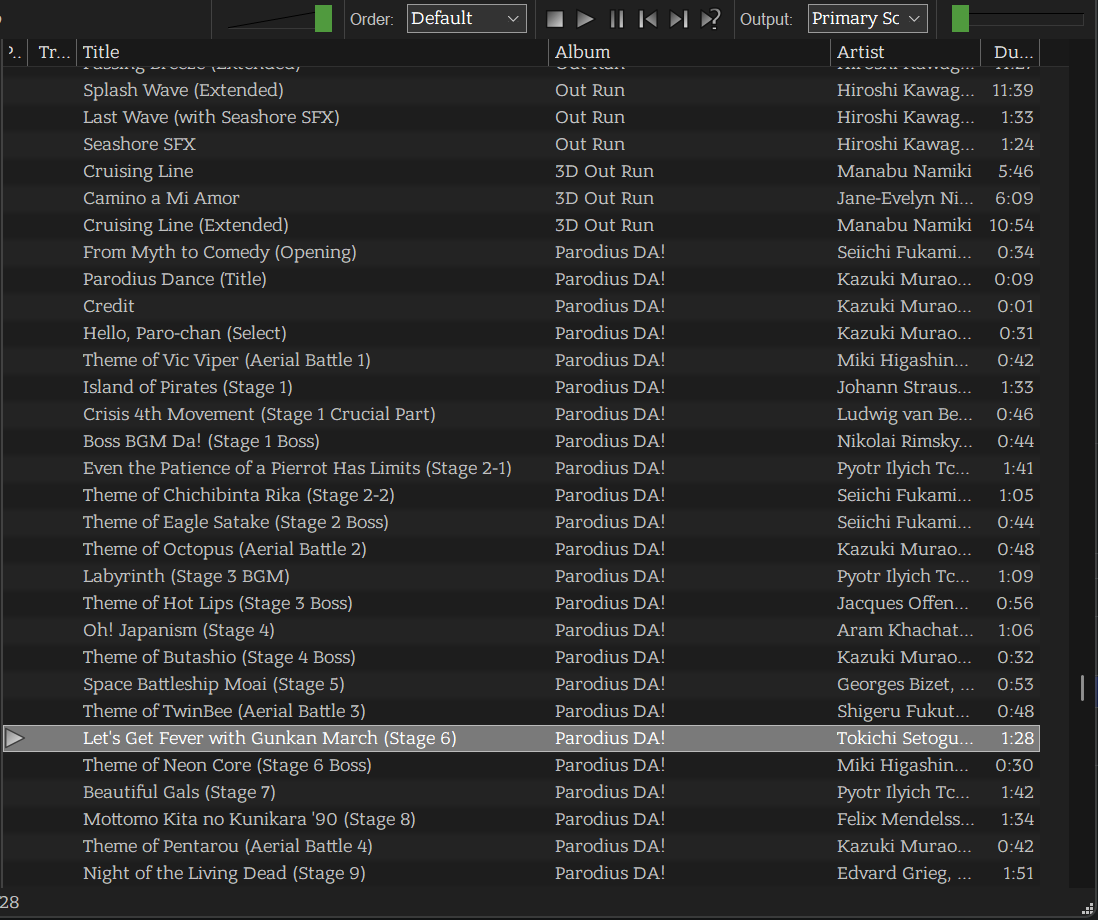Screen dimensions: 1098x920
Task: Click the seekbar position handle
Action: (x=960, y=18)
